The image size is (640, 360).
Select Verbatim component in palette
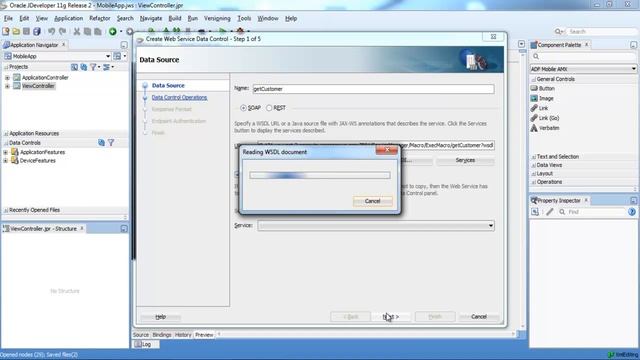(545, 128)
